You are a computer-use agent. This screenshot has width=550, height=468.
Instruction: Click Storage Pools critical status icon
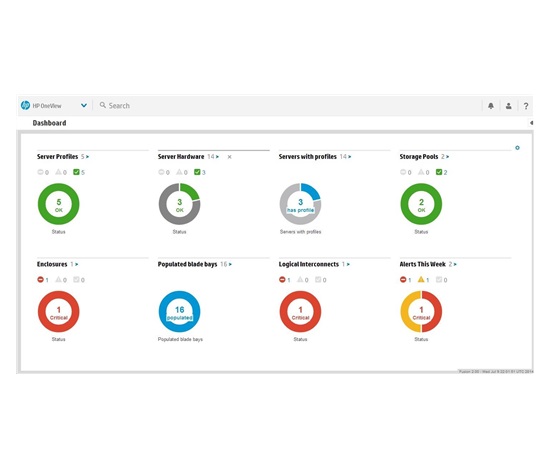tap(403, 172)
